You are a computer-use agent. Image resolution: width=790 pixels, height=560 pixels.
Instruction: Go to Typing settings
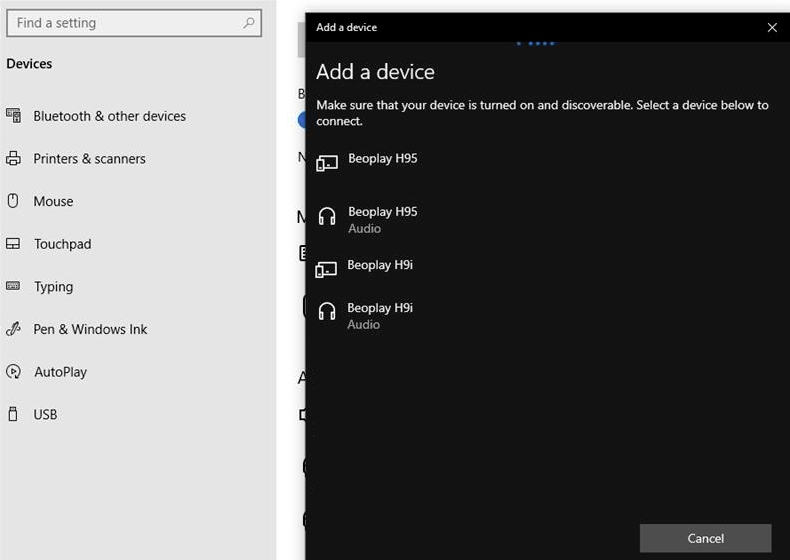click(x=53, y=287)
